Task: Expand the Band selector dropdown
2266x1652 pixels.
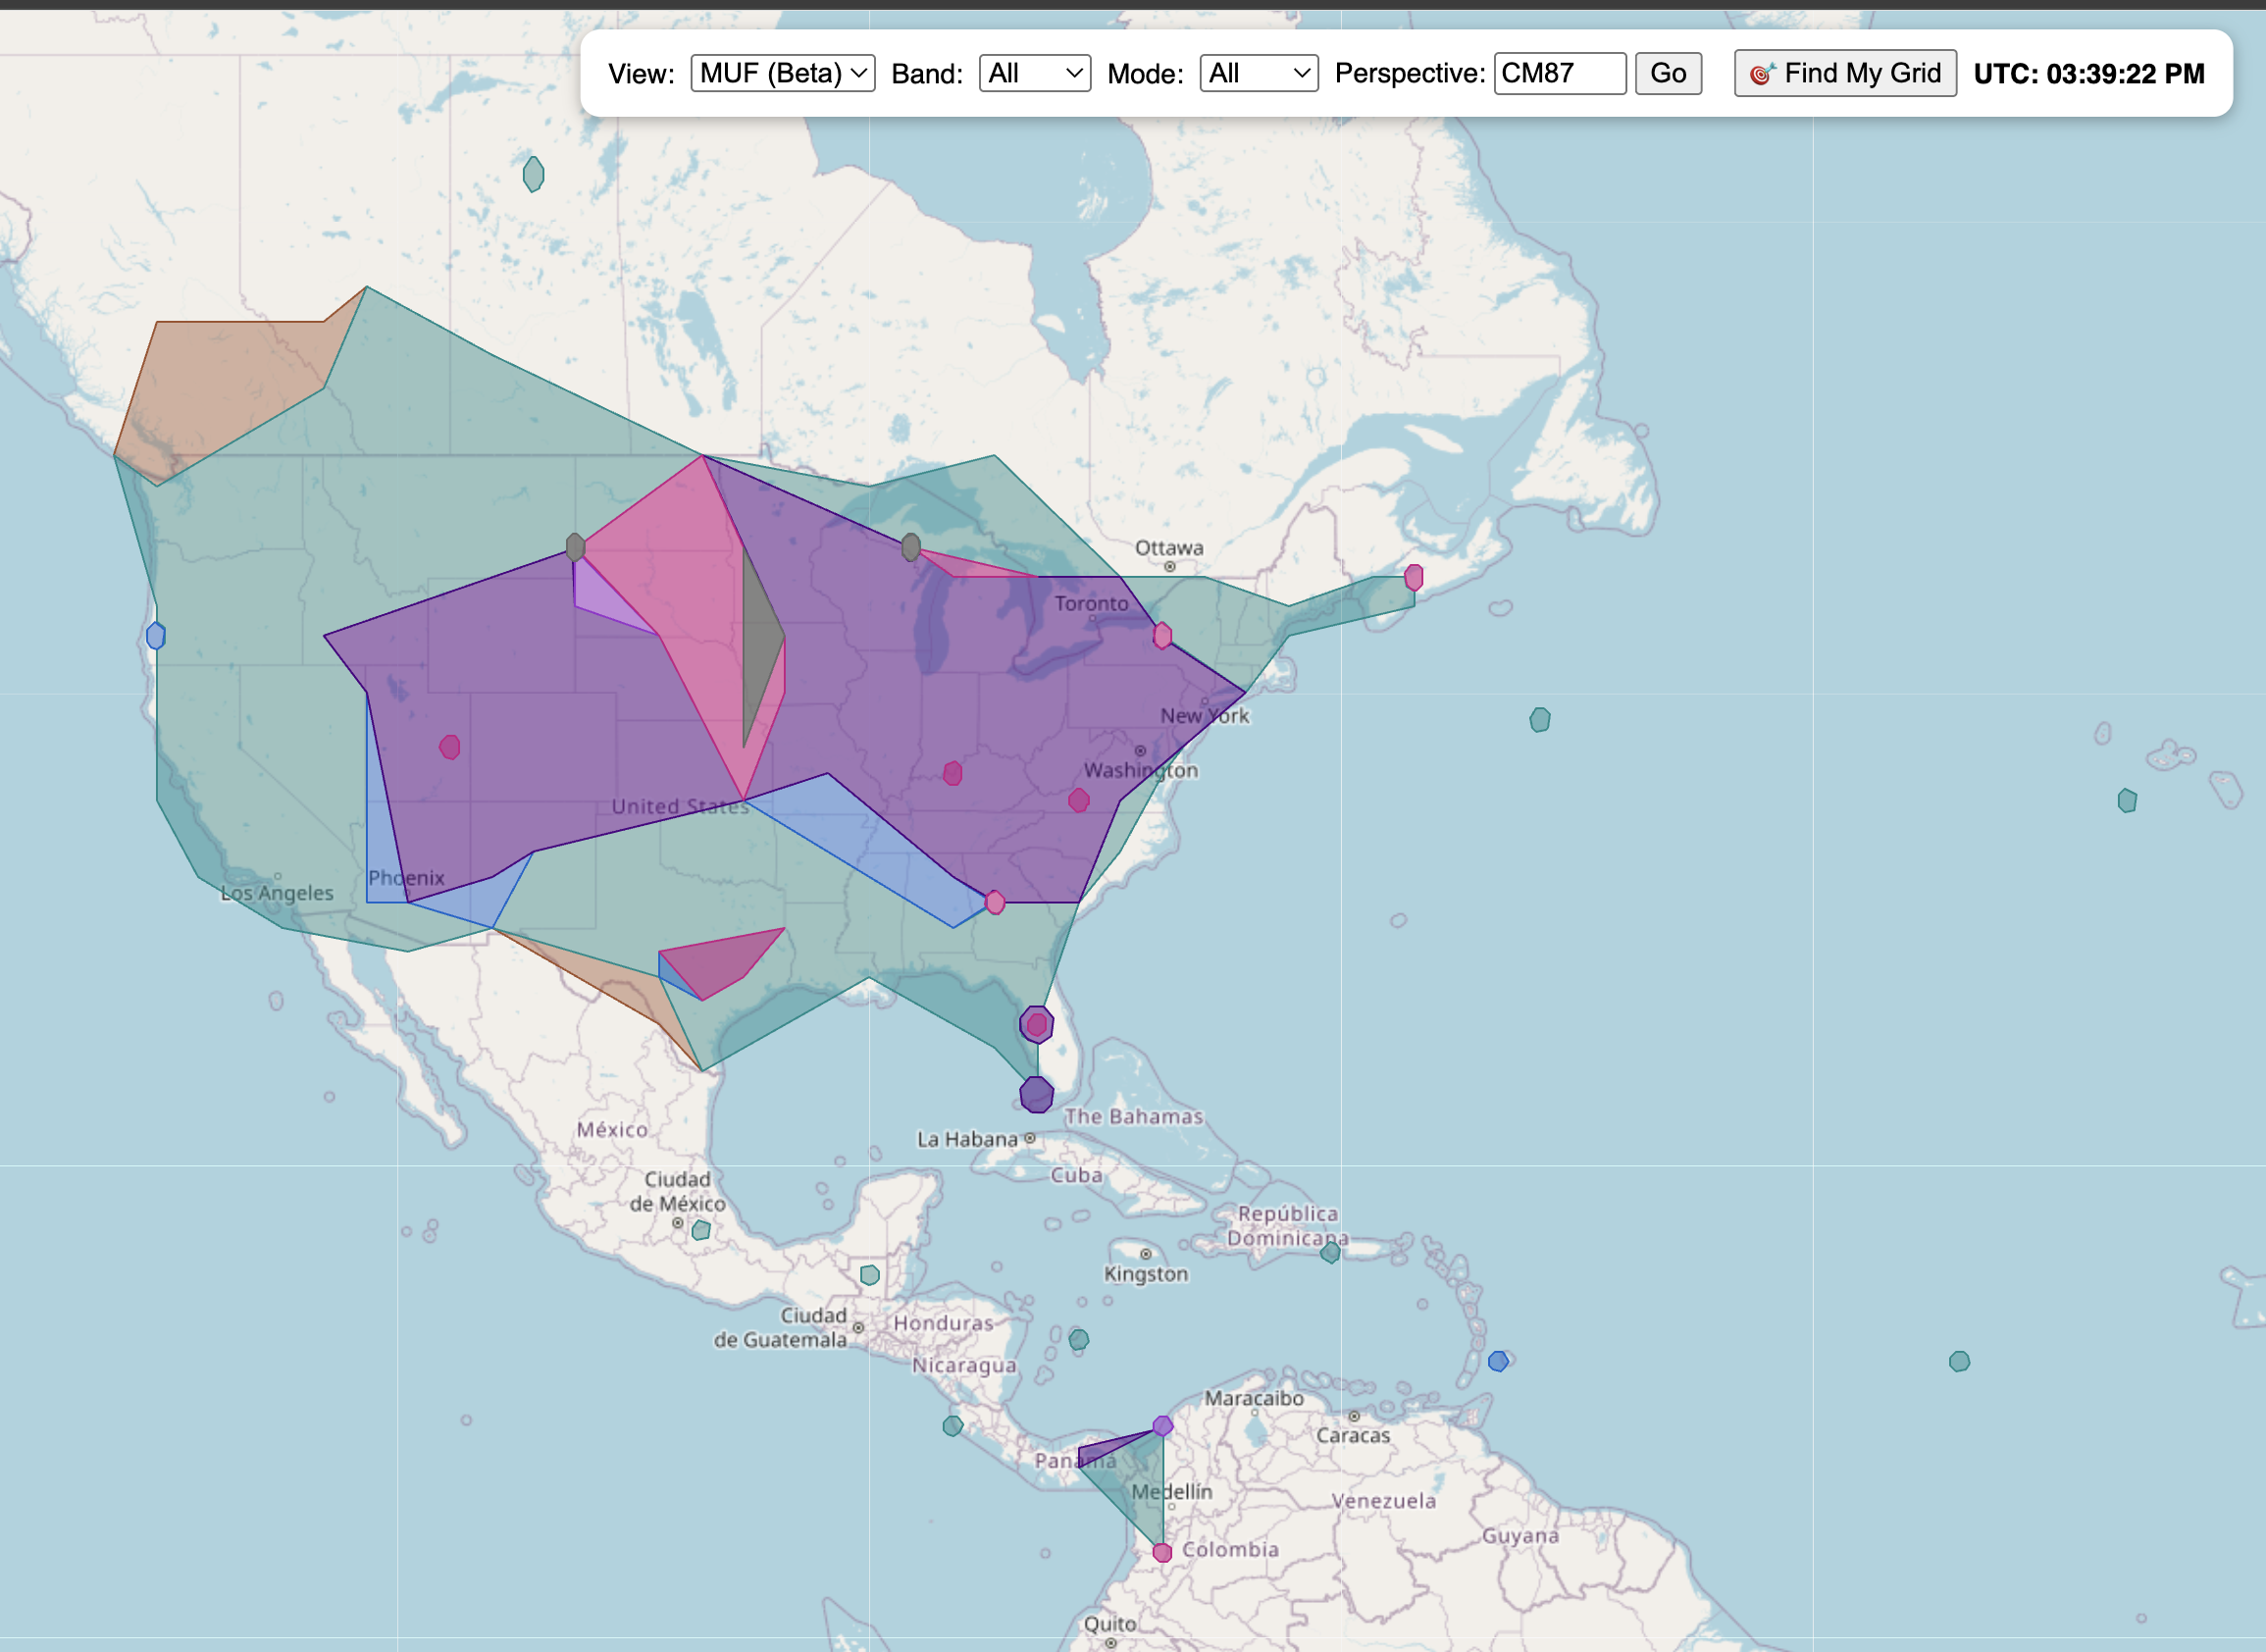Action: (1034, 73)
